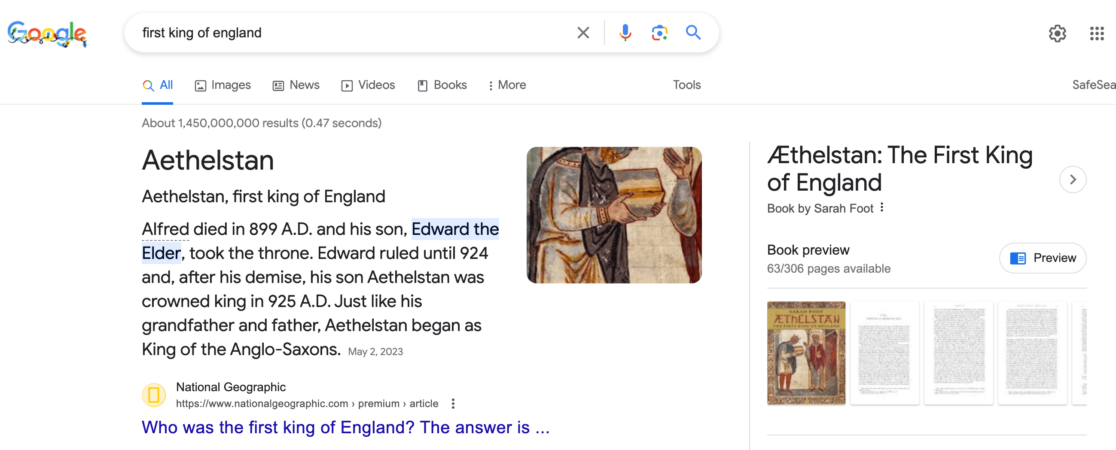The height and width of the screenshot is (450, 1116).
Task: Open the National Geographic article link
Action: click(345, 428)
